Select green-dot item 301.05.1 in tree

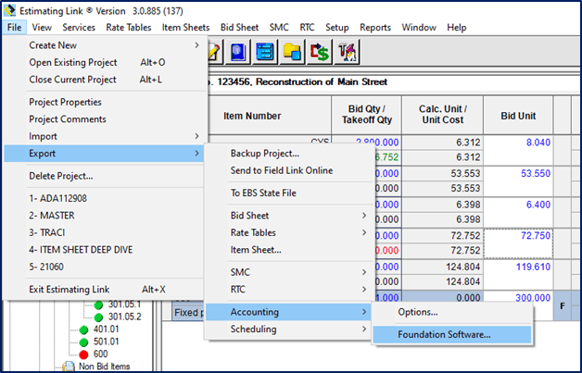[x=124, y=305]
